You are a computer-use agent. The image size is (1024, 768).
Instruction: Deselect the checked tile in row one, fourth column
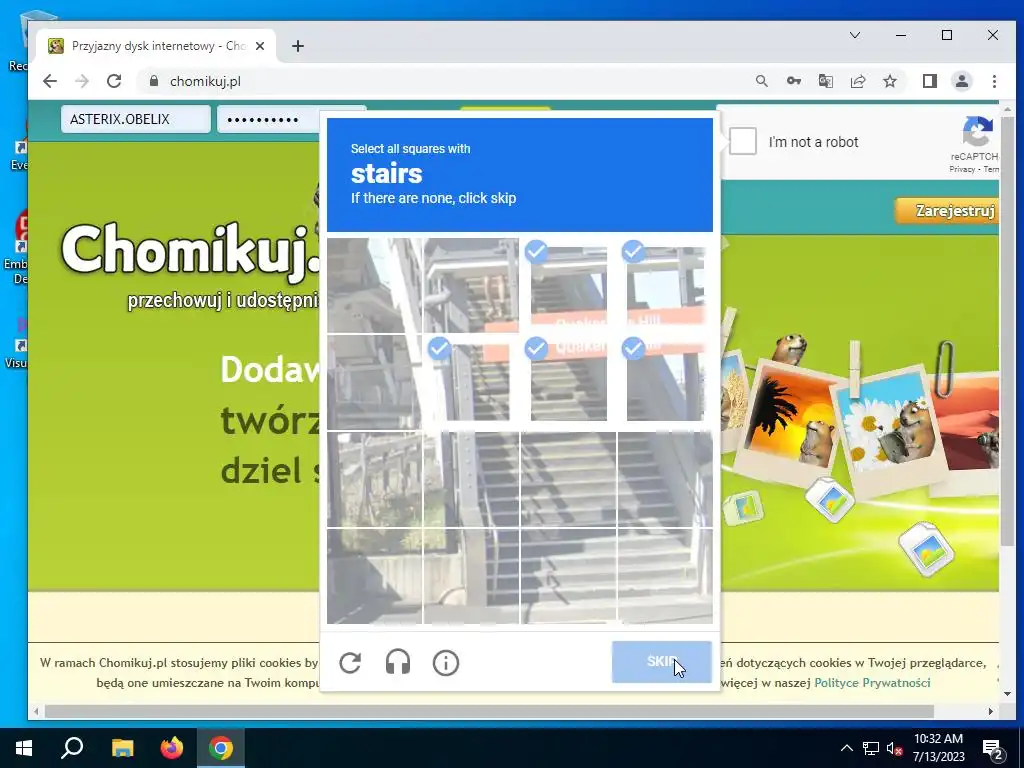tap(665, 285)
